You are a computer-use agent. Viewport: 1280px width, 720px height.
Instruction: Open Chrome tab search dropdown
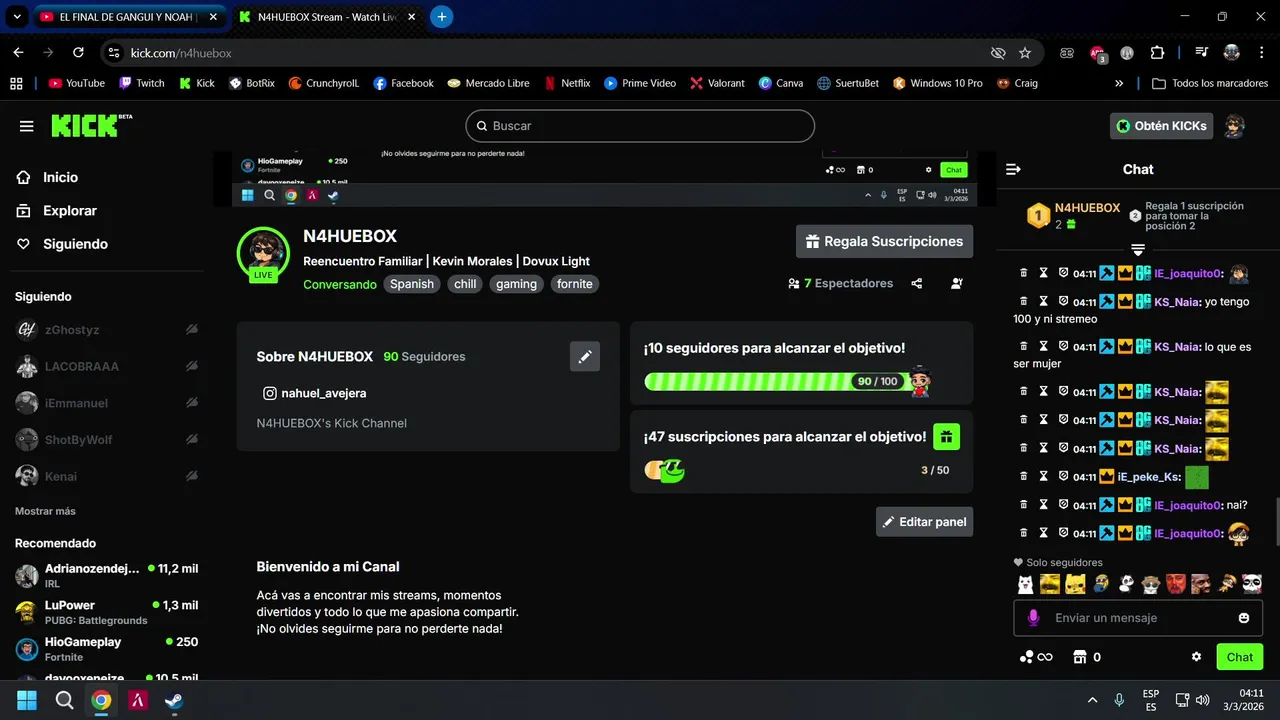(x=16, y=17)
